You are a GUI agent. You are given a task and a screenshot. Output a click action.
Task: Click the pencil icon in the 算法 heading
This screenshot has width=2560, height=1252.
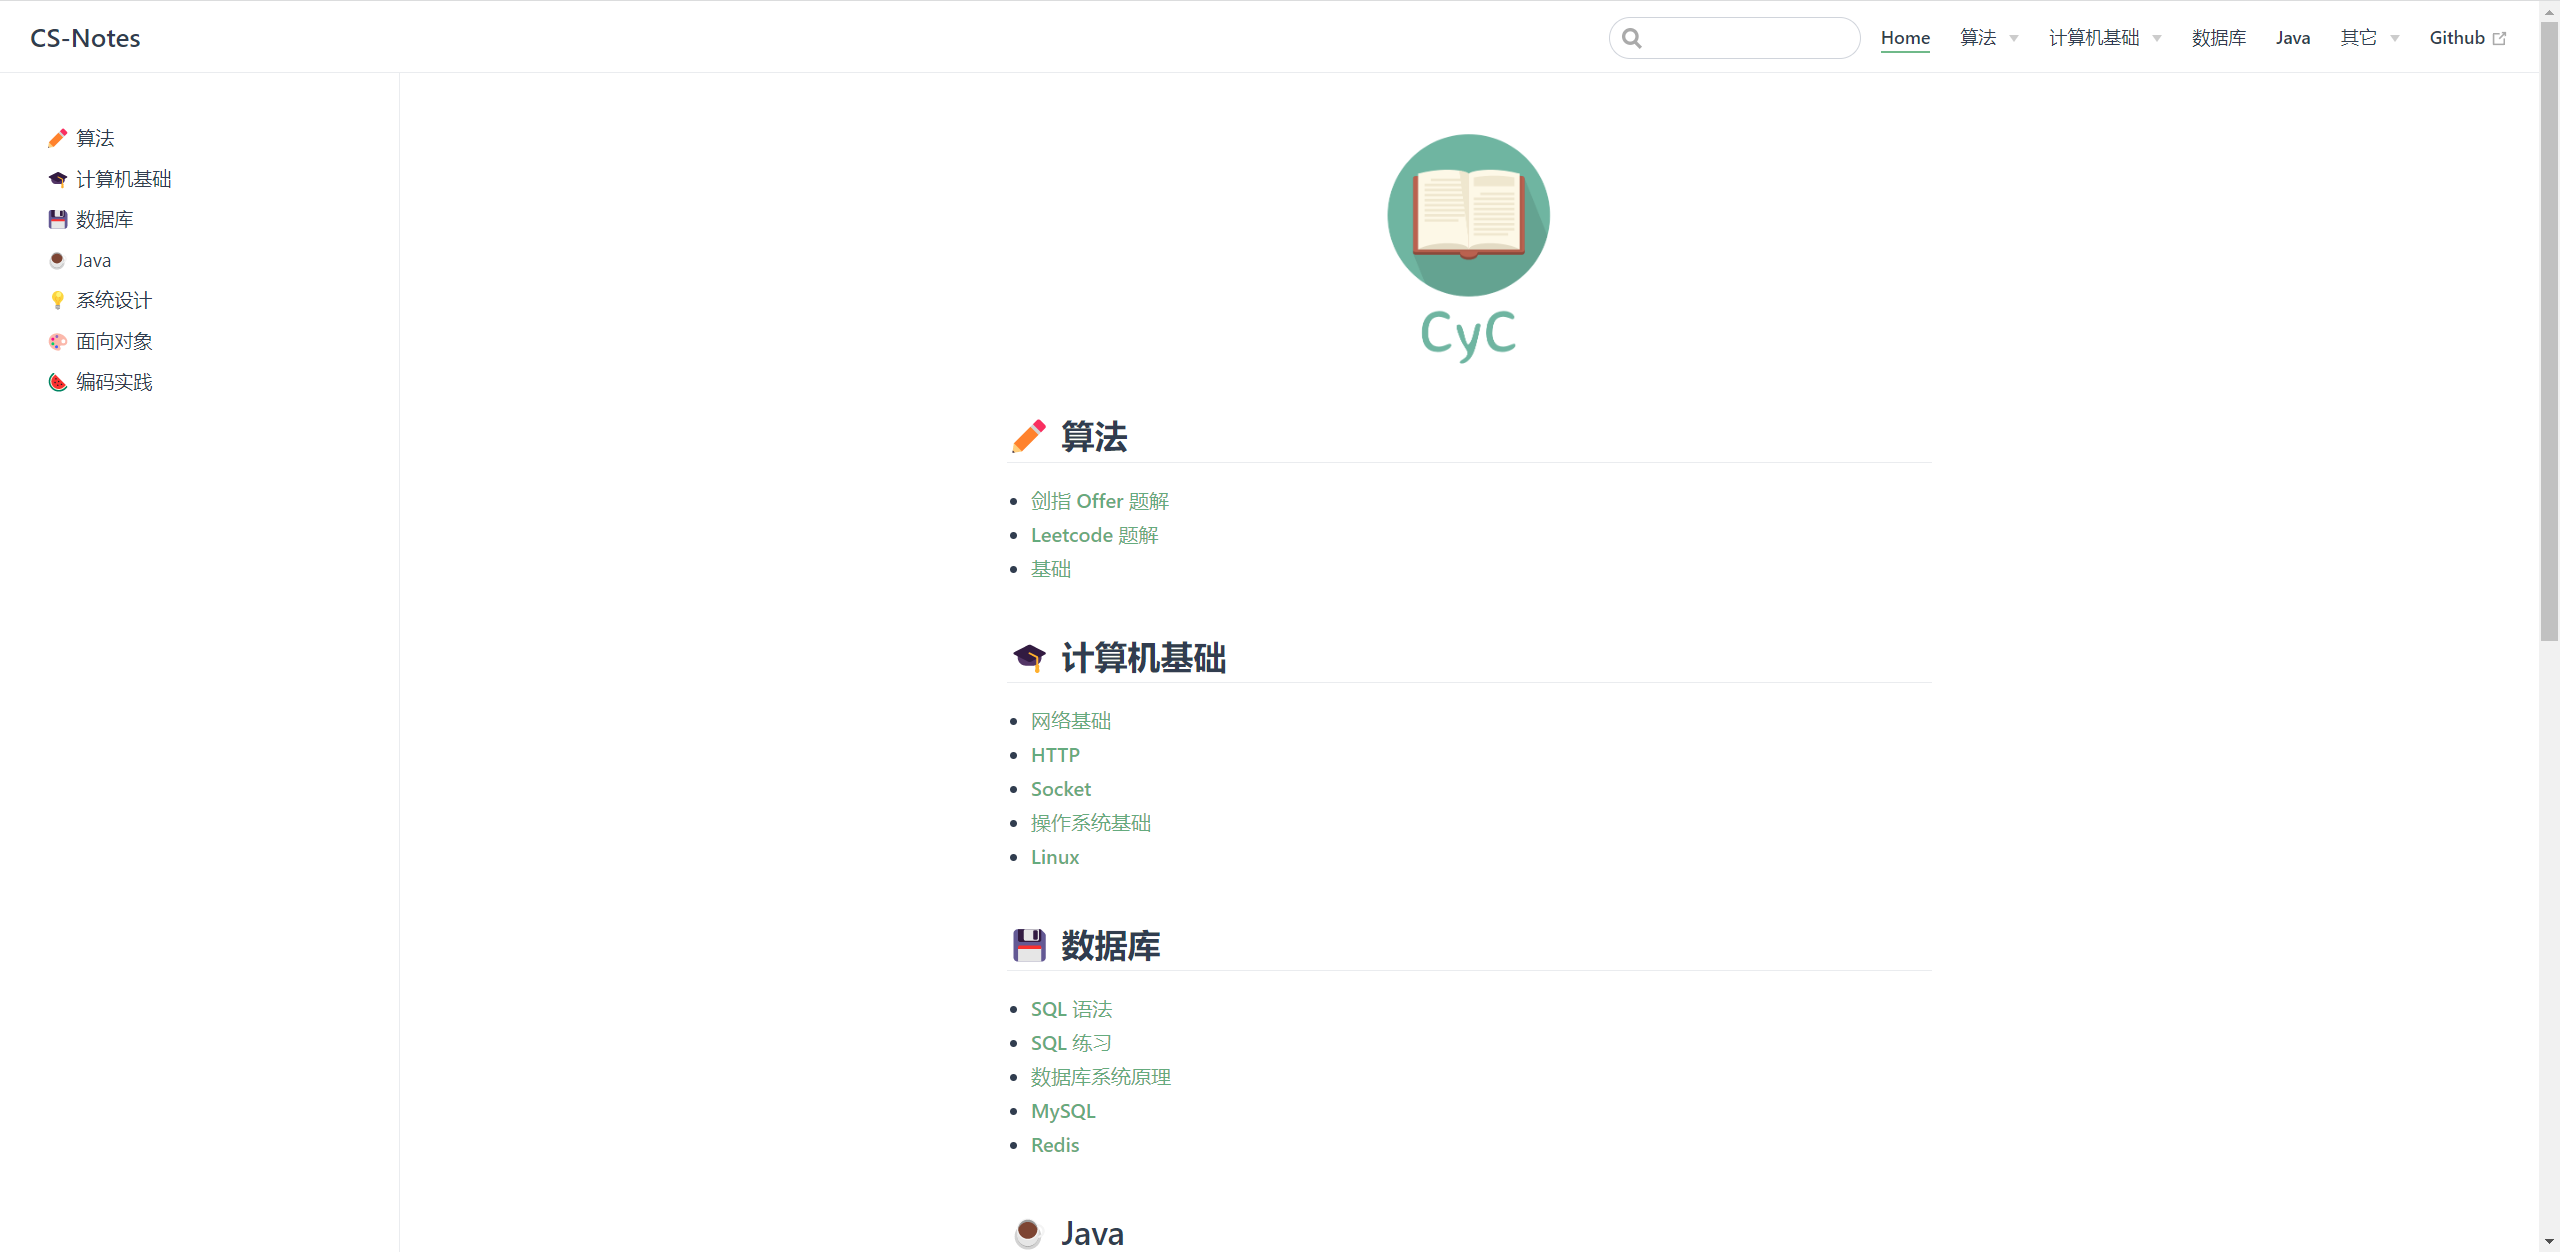pos(1029,436)
